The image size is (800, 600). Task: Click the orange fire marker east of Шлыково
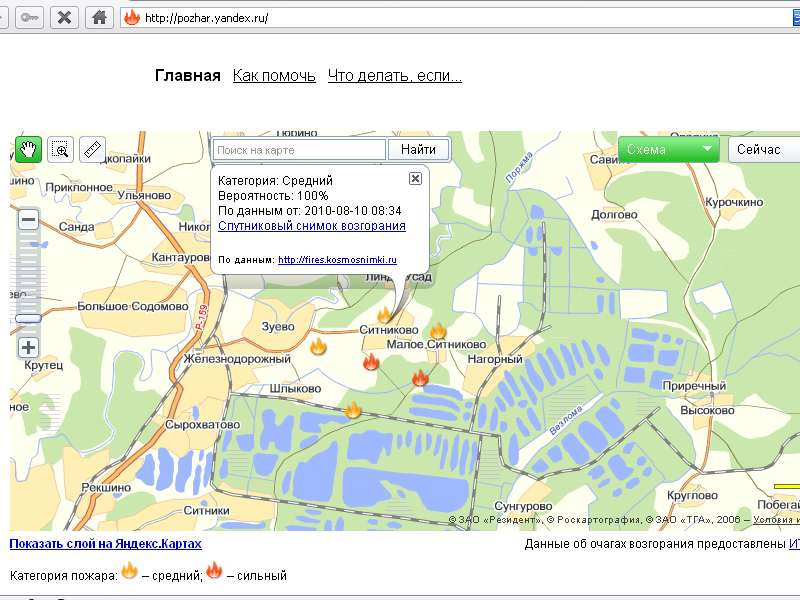pyautogui.click(x=352, y=409)
